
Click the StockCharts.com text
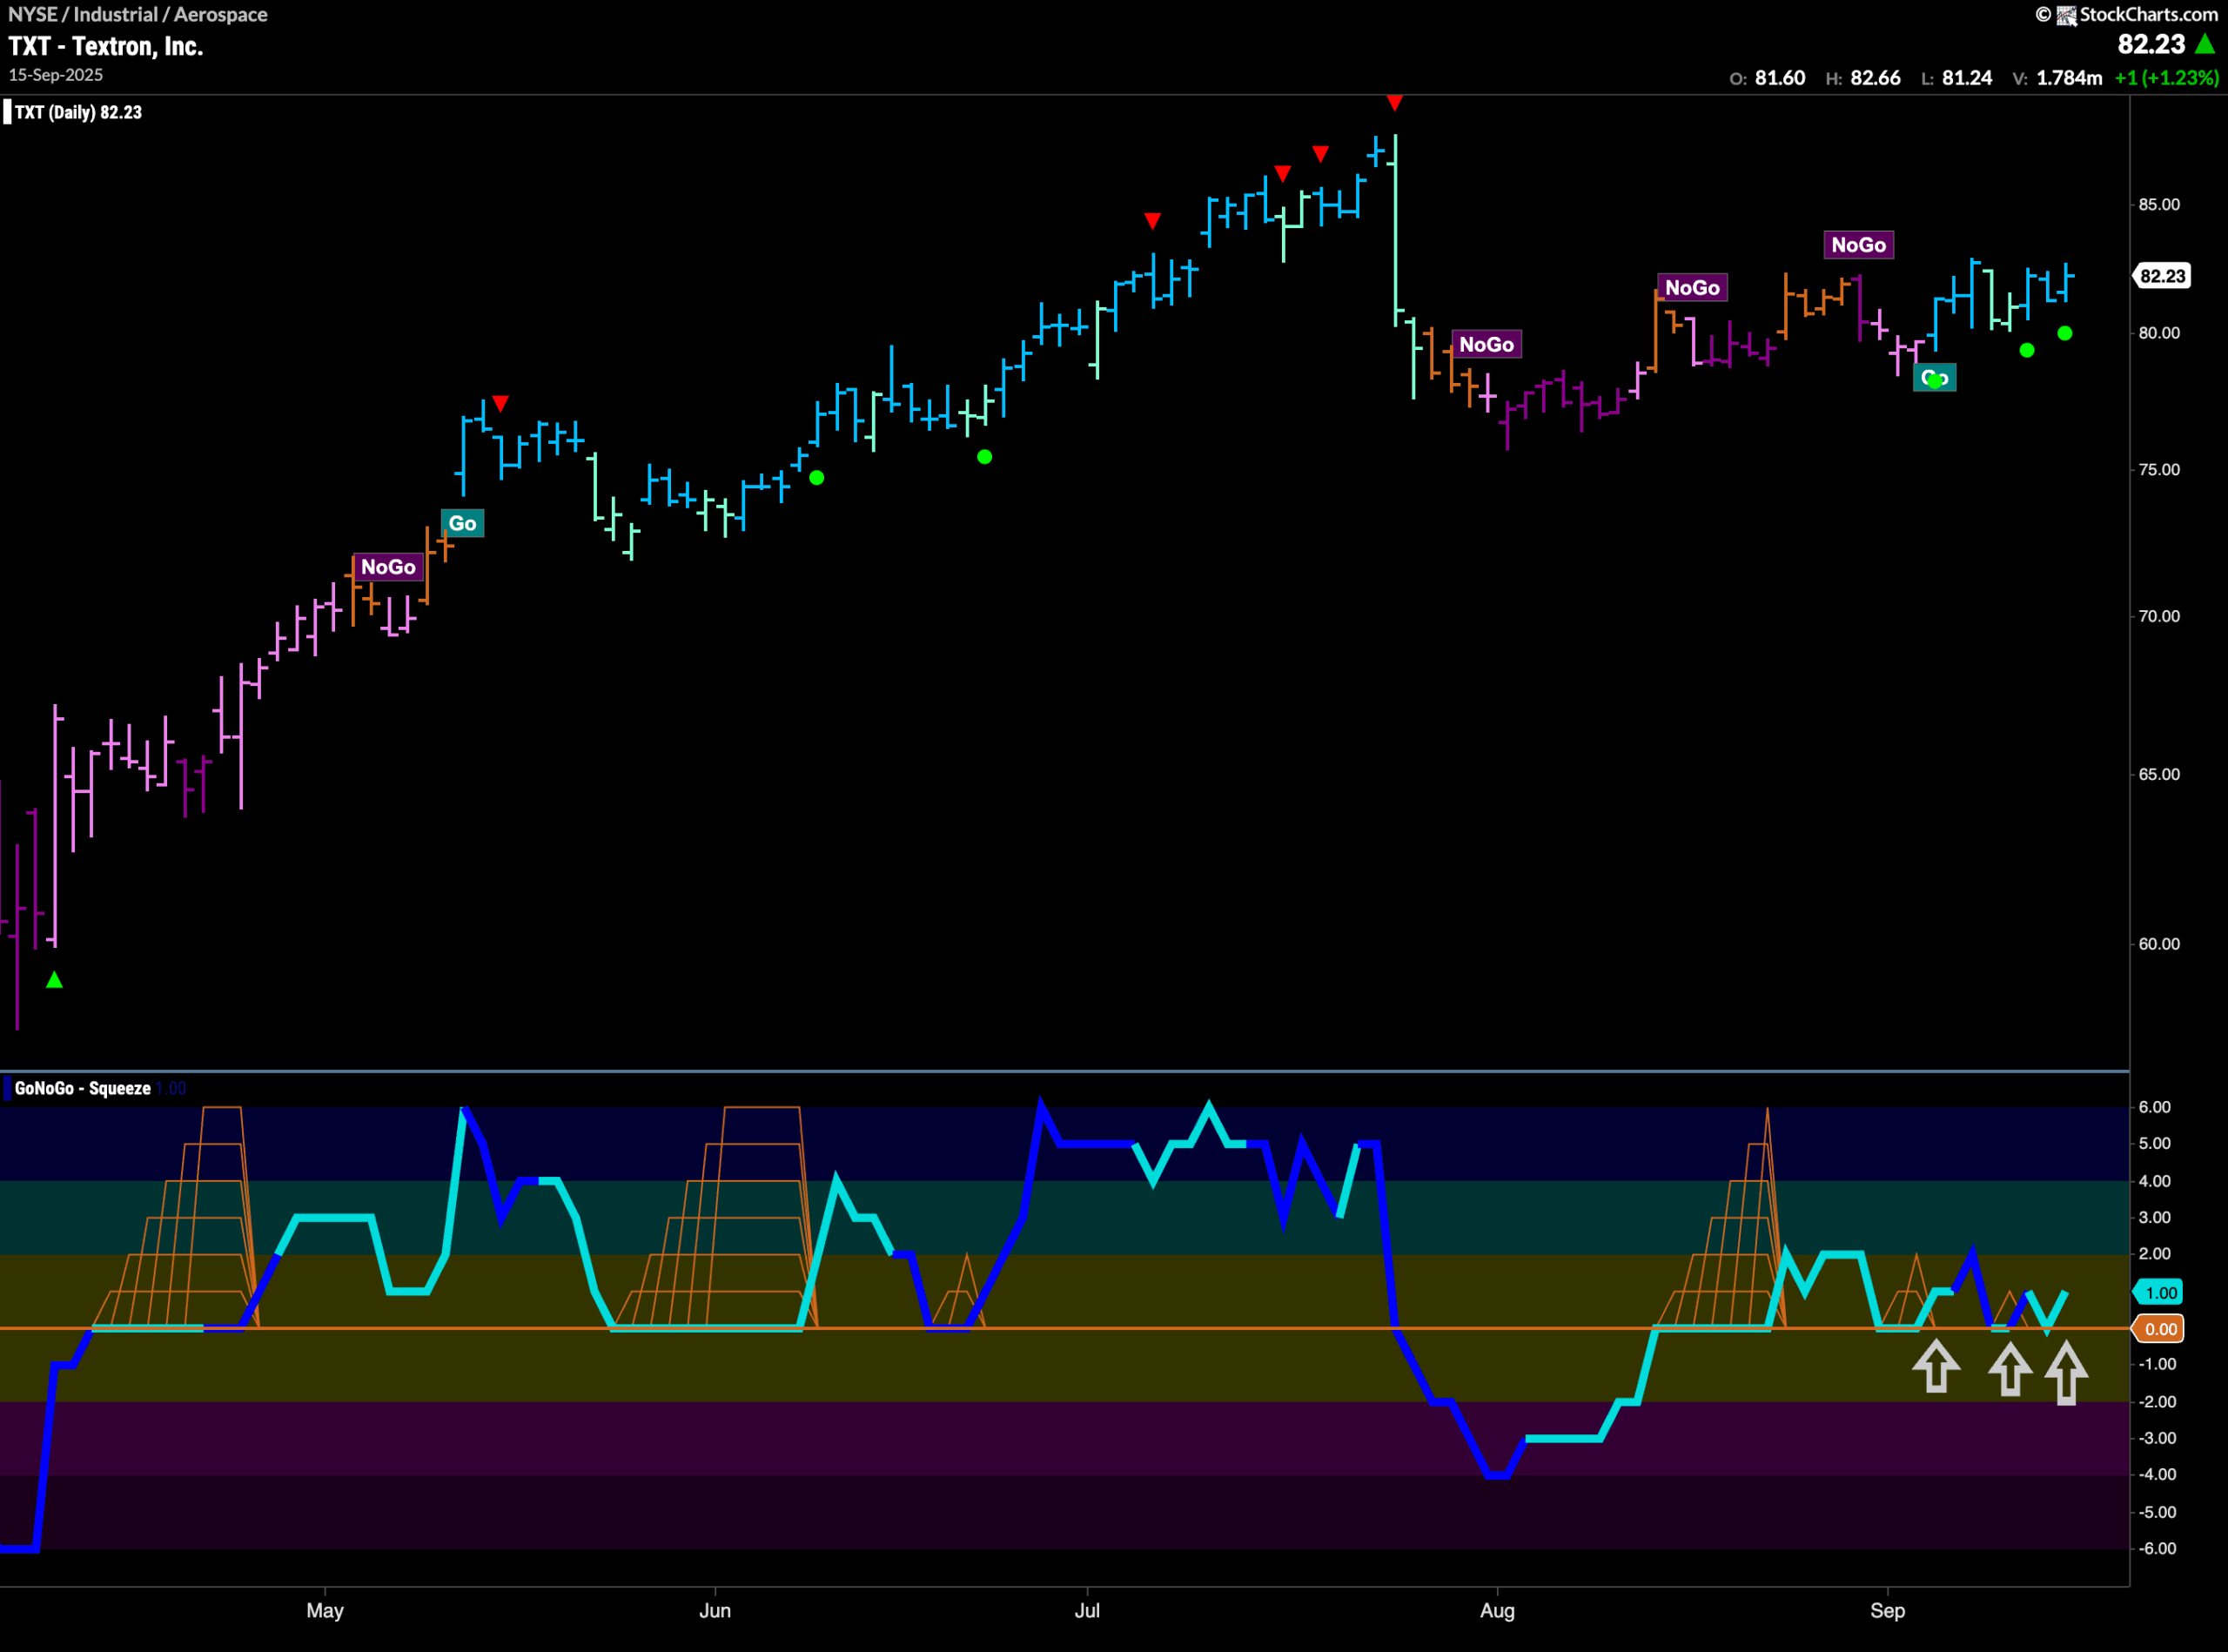[x=2149, y=15]
